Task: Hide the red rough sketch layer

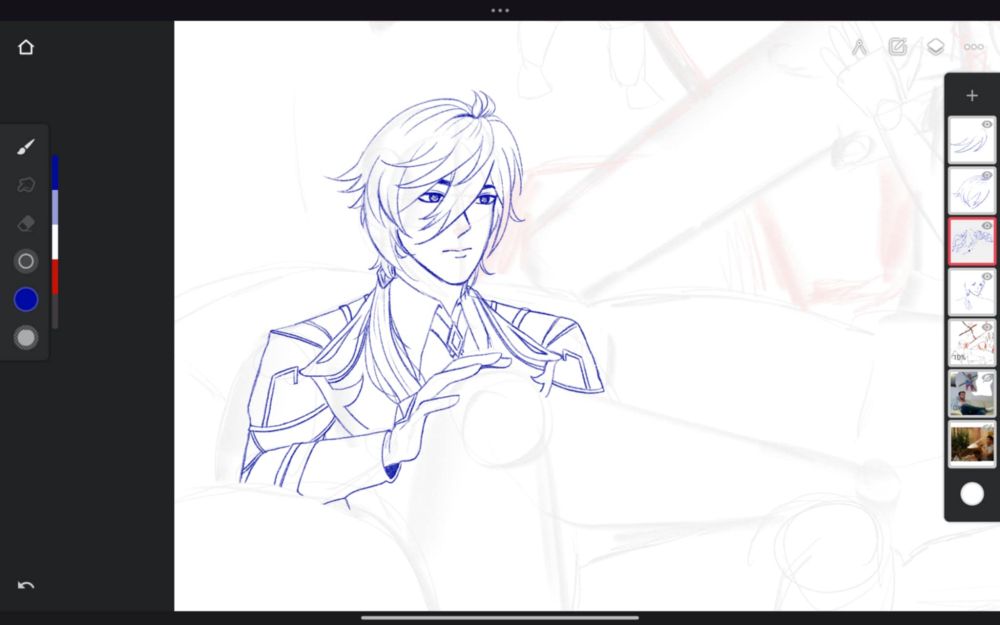Action: coord(987,327)
